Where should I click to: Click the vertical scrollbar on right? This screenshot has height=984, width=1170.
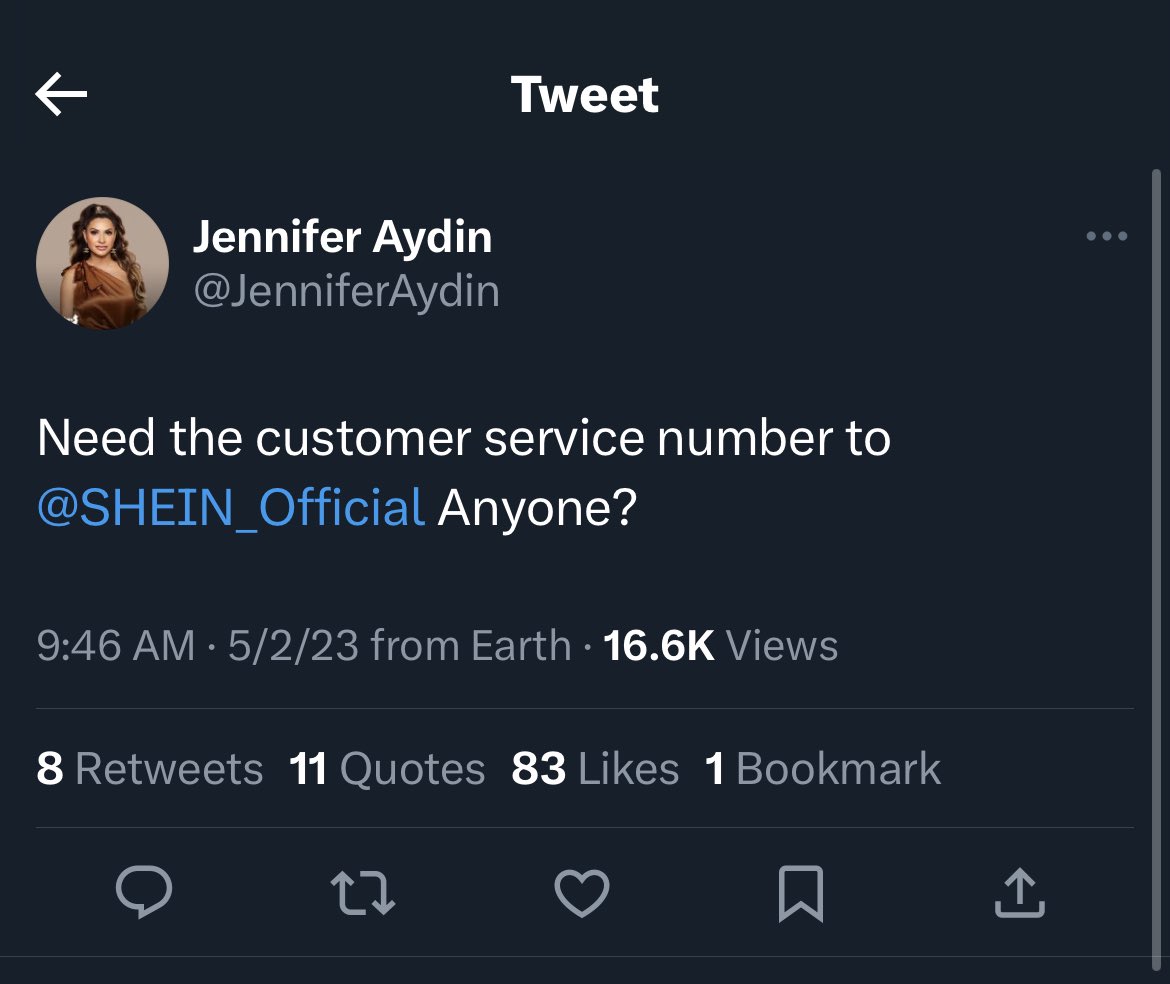click(1156, 571)
